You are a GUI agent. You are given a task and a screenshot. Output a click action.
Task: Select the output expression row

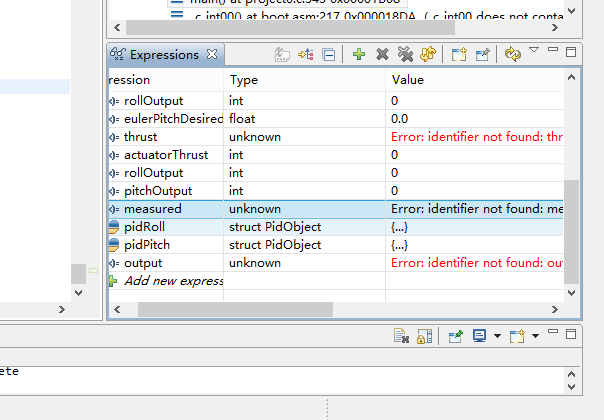[x=336, y=263]
